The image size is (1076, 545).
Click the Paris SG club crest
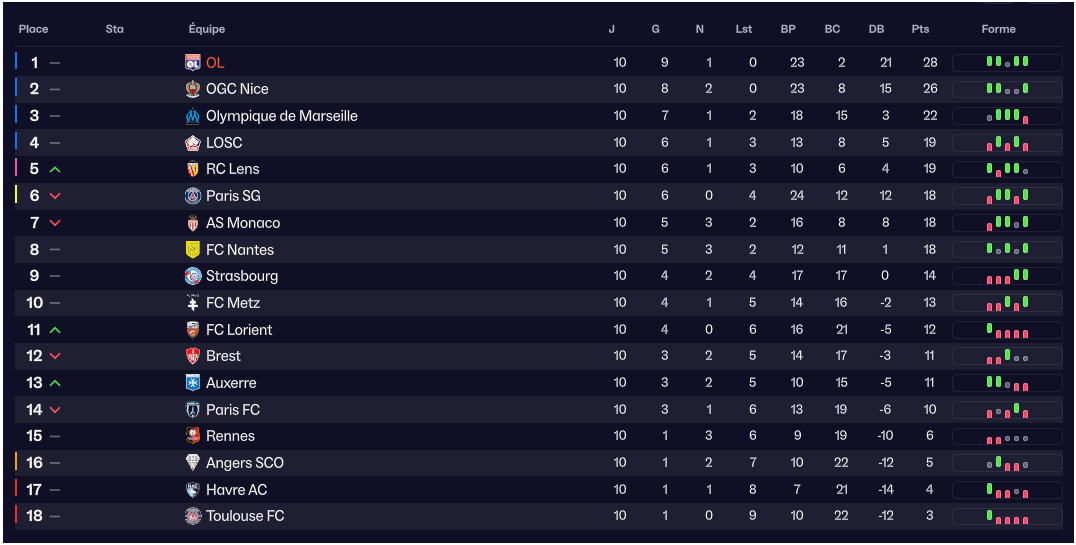coord(193,196)
